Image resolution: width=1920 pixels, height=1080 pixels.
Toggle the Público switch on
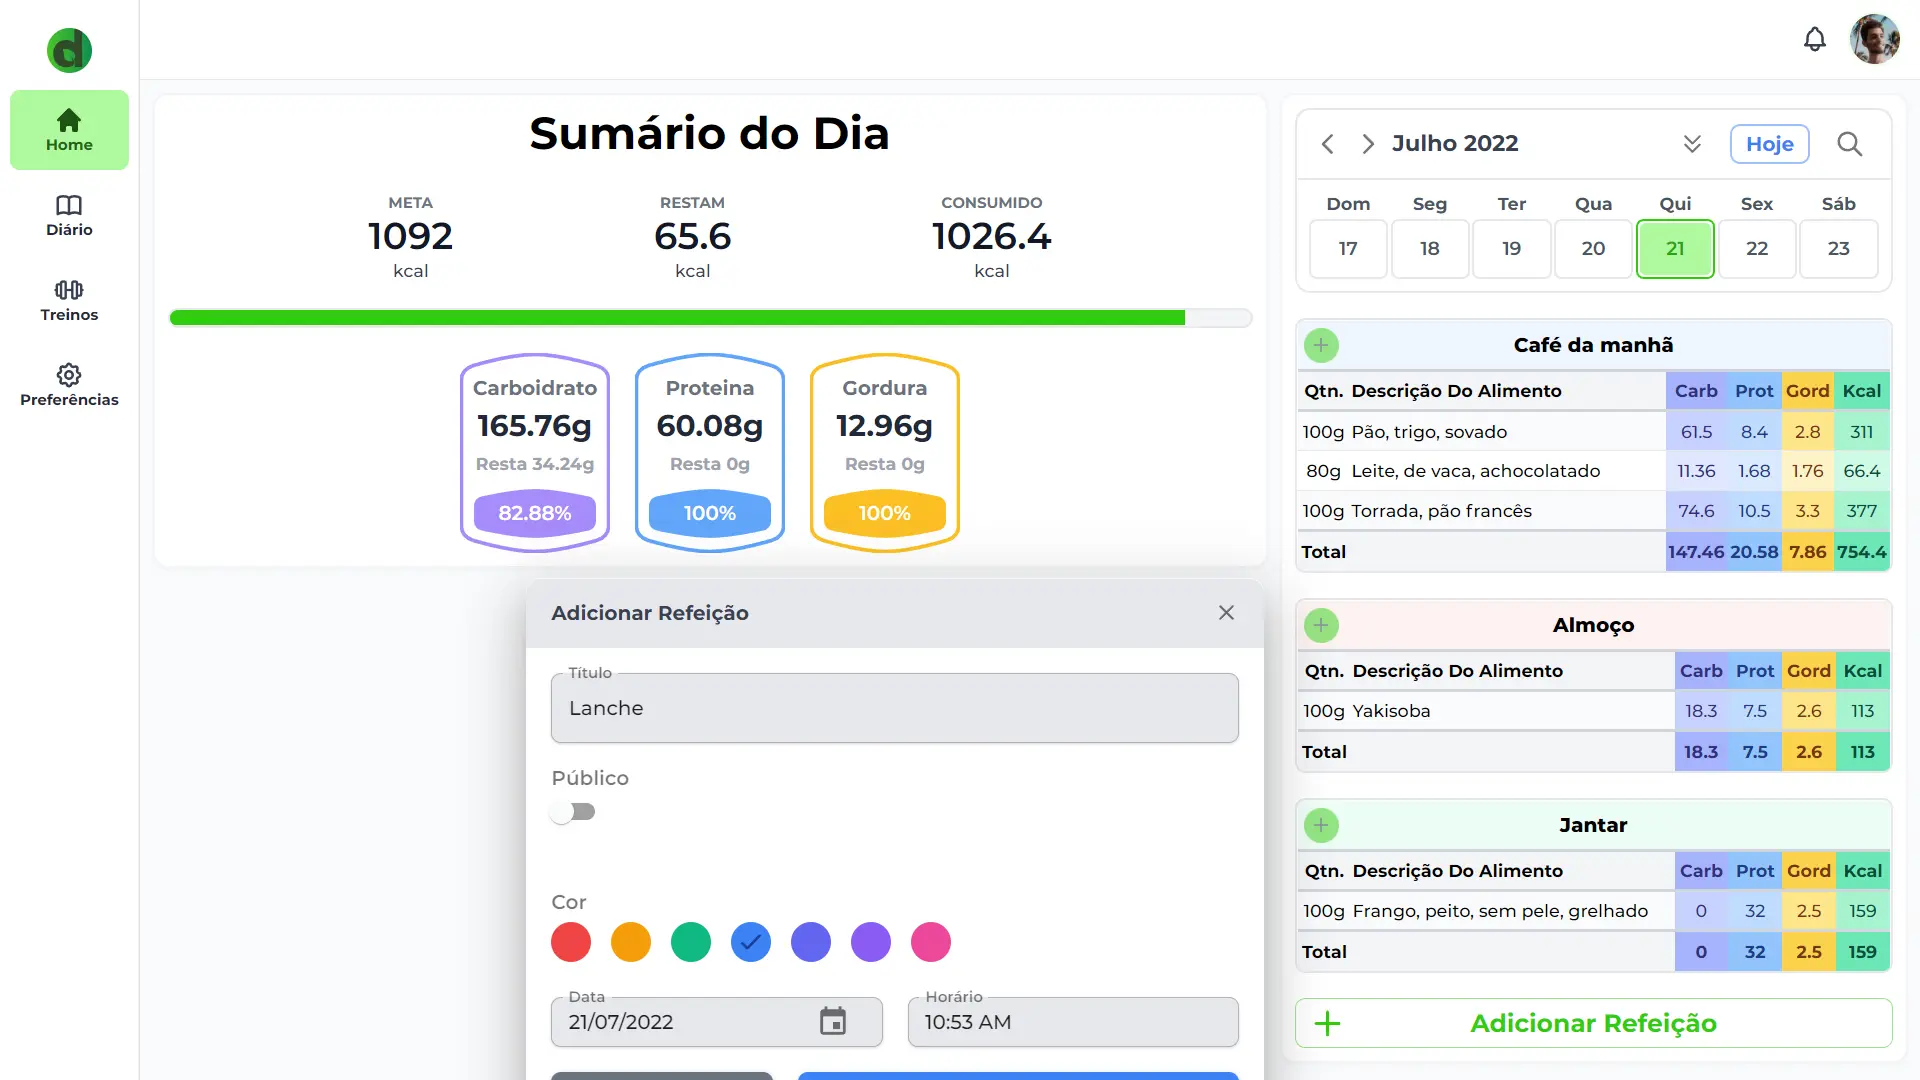(x=574, y=811)
